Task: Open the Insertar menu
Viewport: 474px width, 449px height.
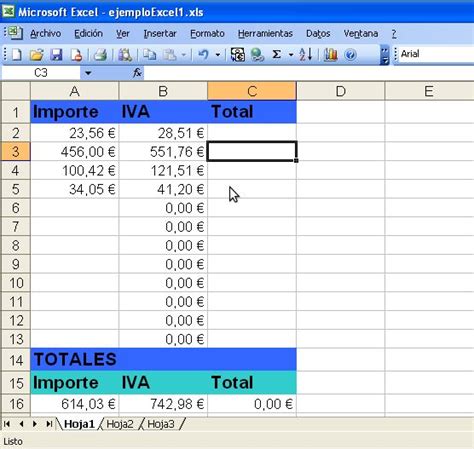Action: (x=160, y=34)
